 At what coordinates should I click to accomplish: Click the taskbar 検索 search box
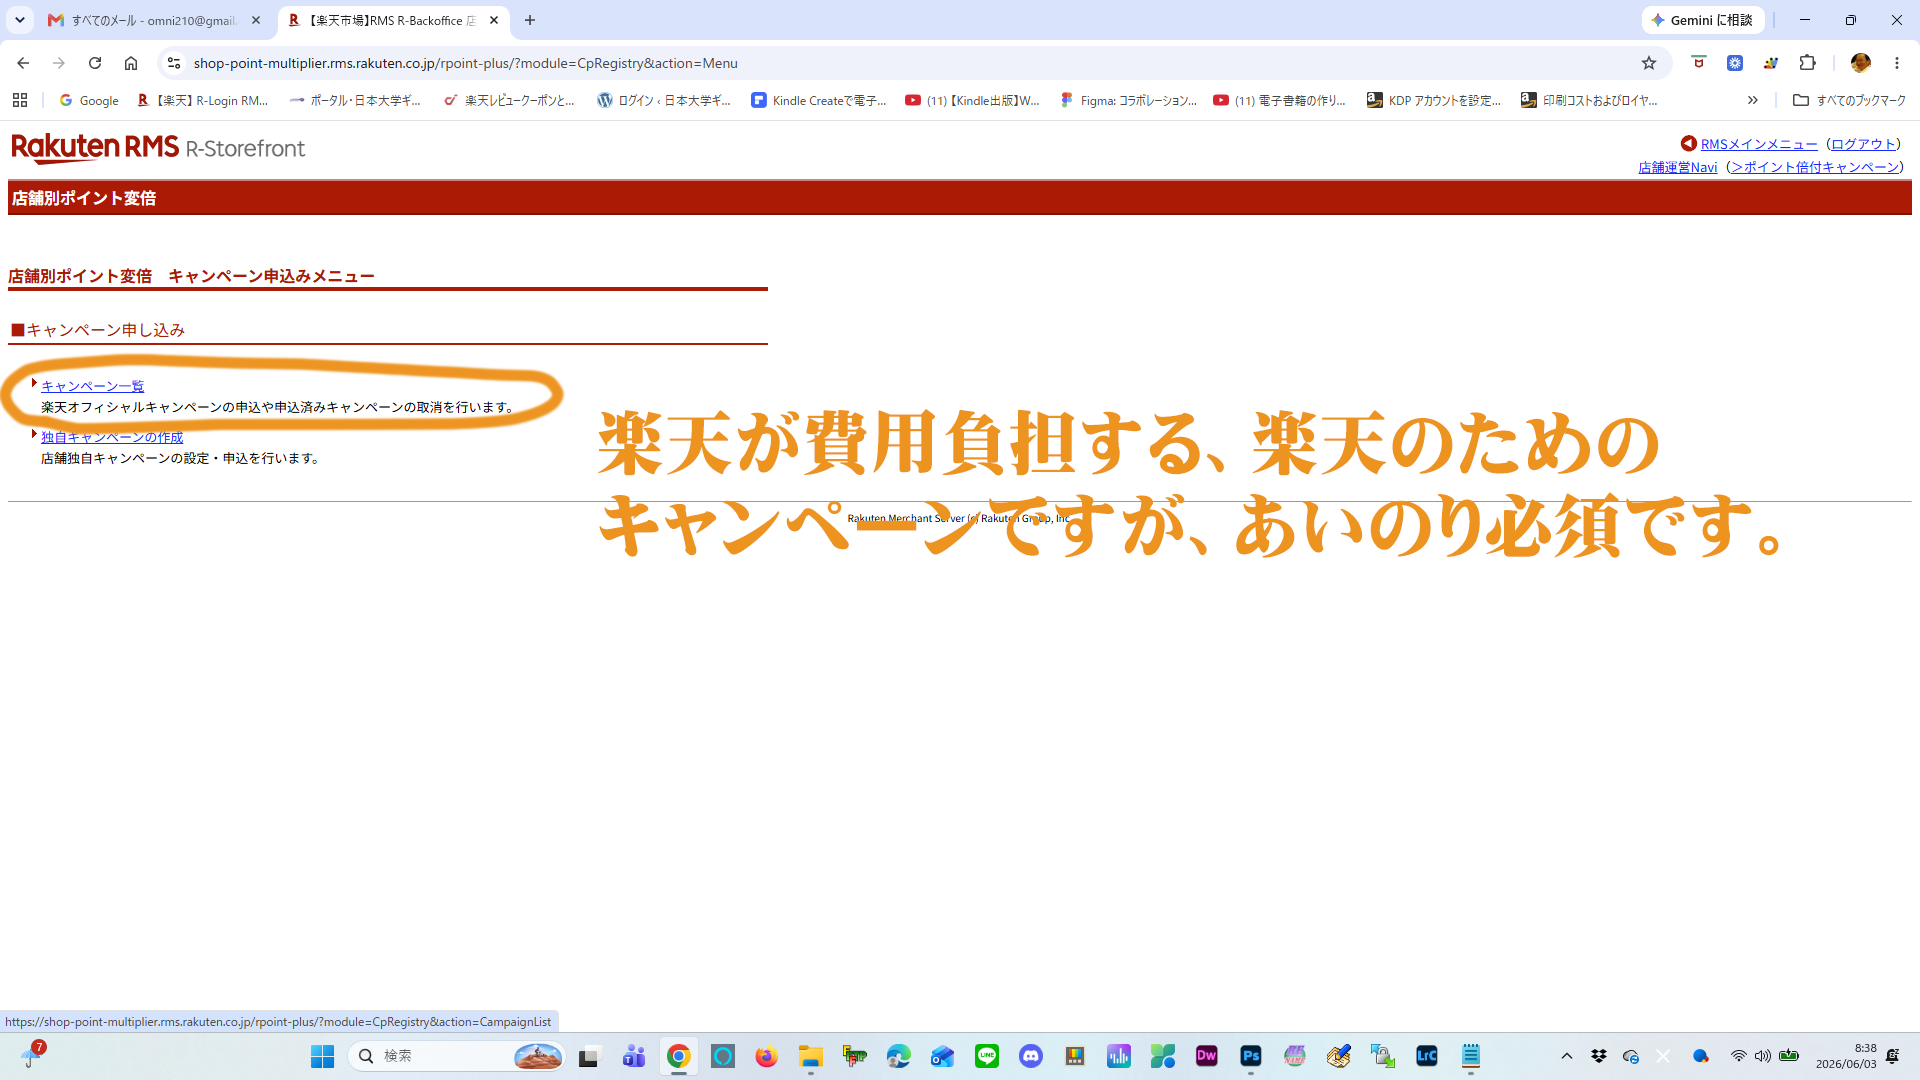coord(457,1056)
